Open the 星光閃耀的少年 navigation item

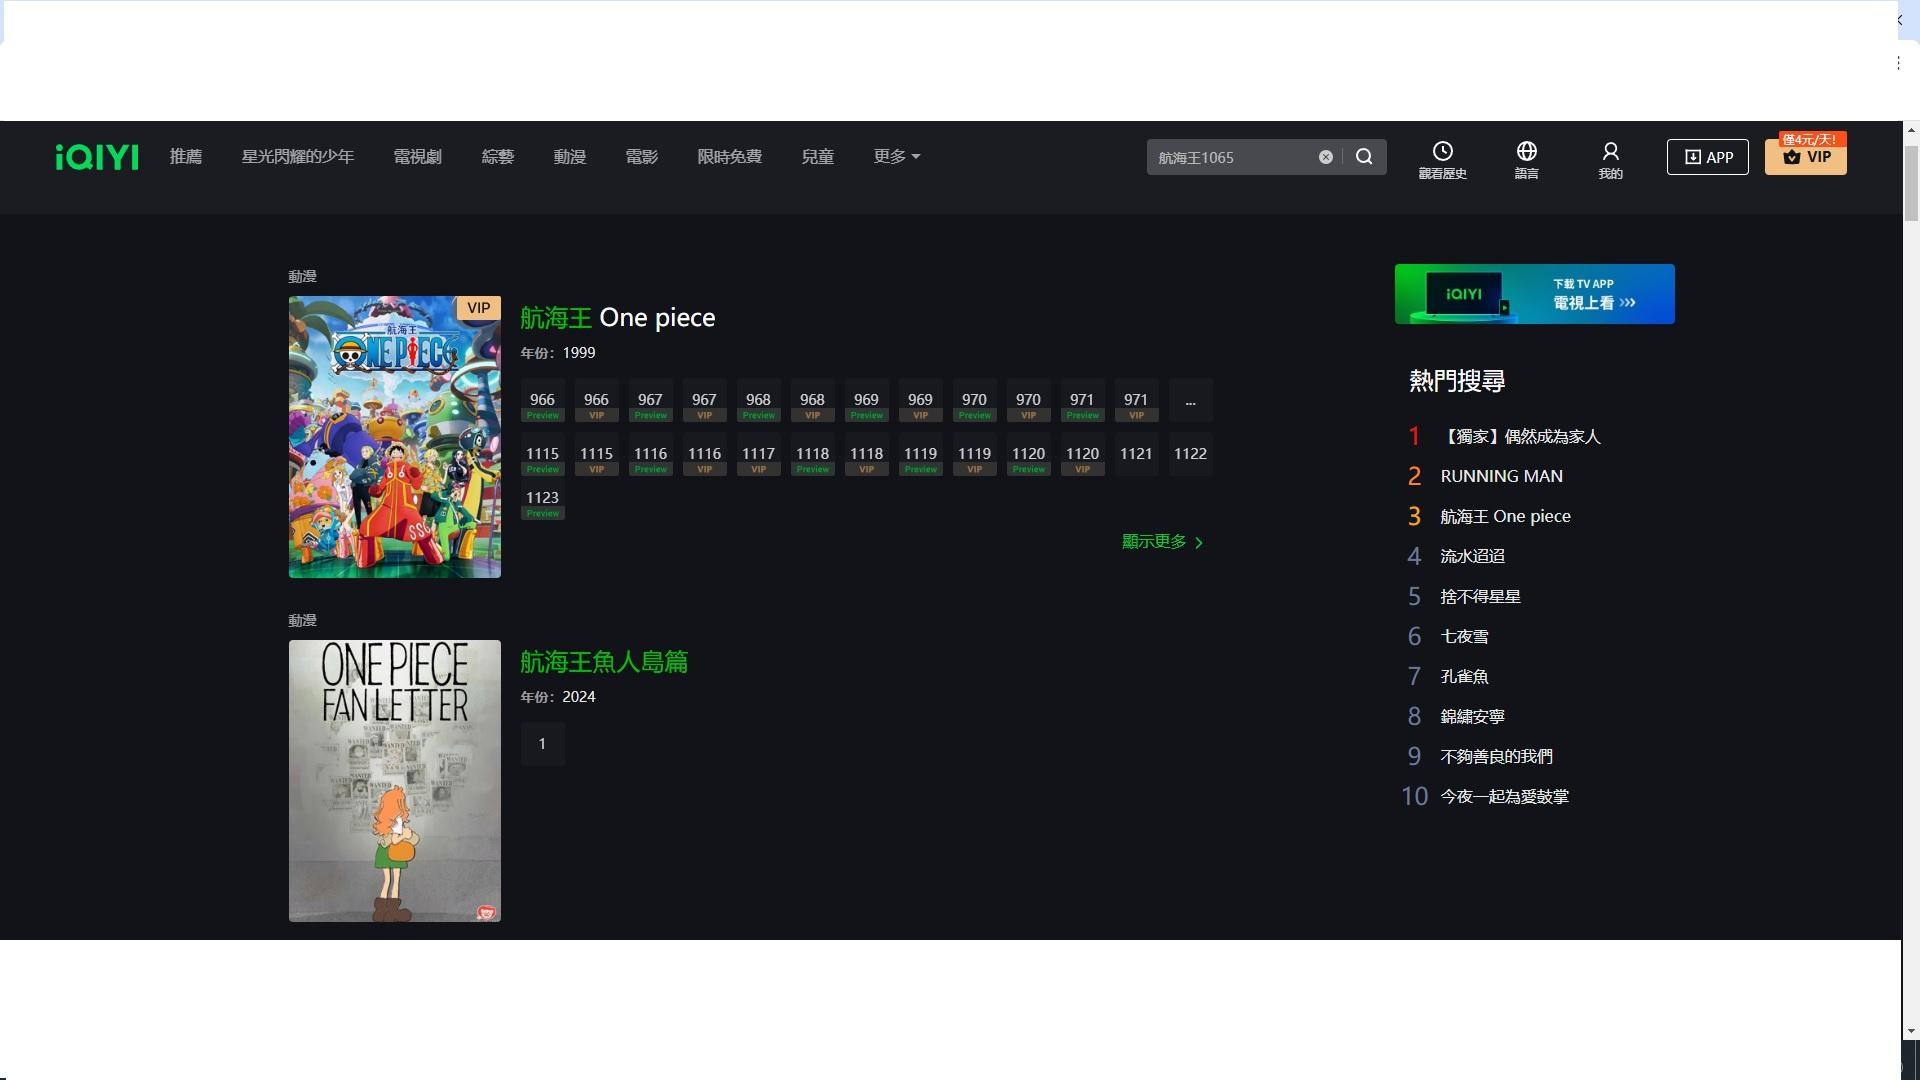(x=298, y=157)
